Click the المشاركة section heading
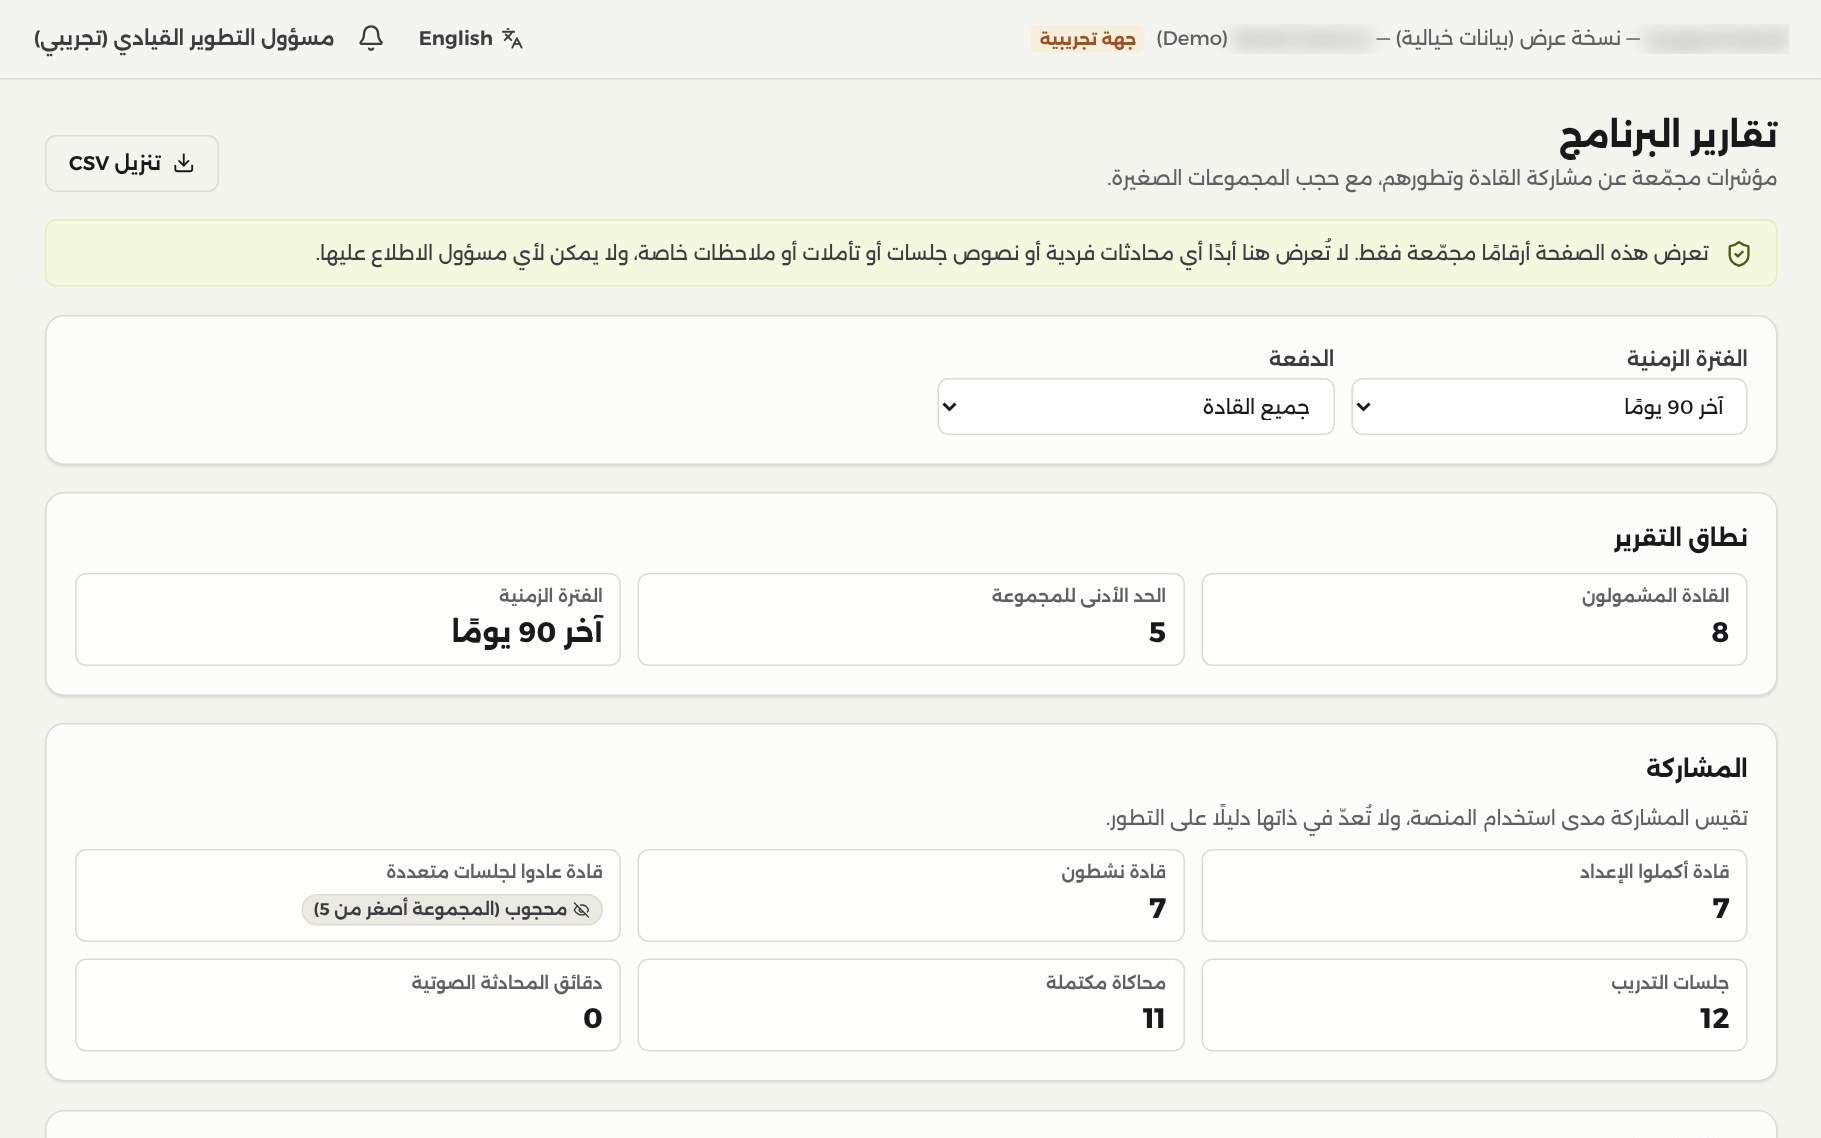Image resolution: width=1821 pixels, height=1138 pixels. (x=1697, y=768)
